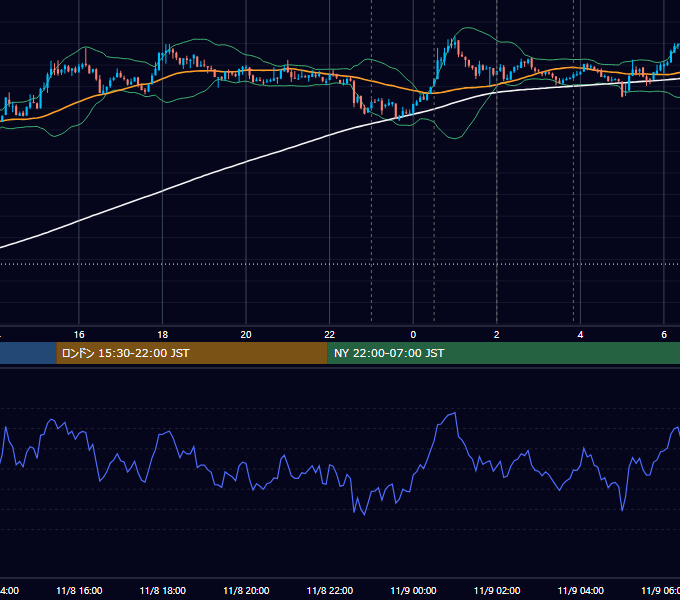Viewport: 680px width, 600px height.
Task: Click the horizontal dotted price level line
Action: 340,264
